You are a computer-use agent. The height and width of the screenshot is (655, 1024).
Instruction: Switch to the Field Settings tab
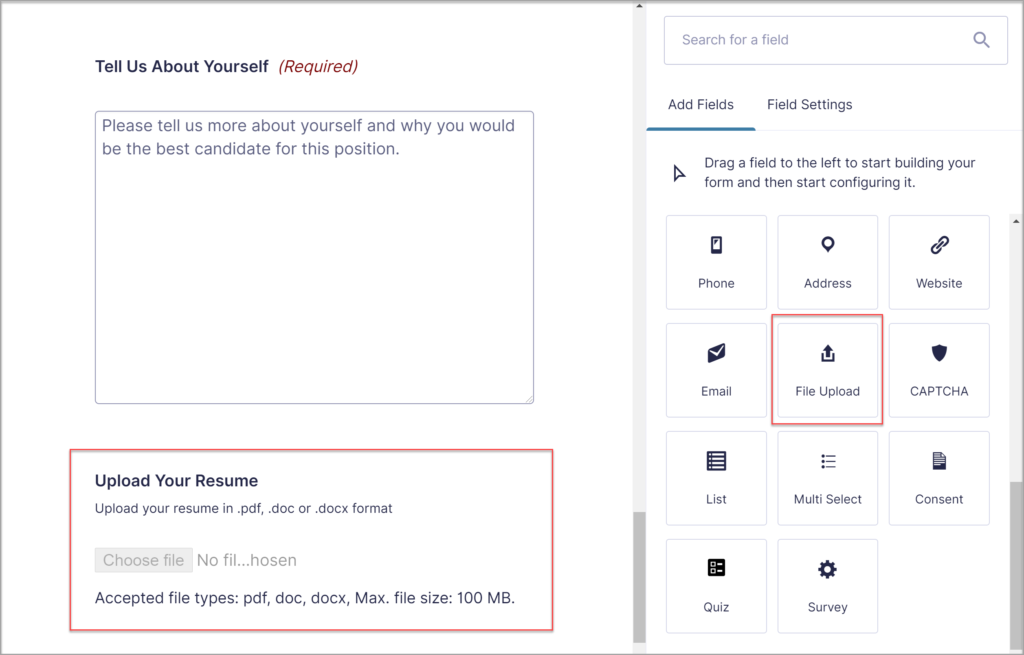pyautogui.click(x=809, y=104)
